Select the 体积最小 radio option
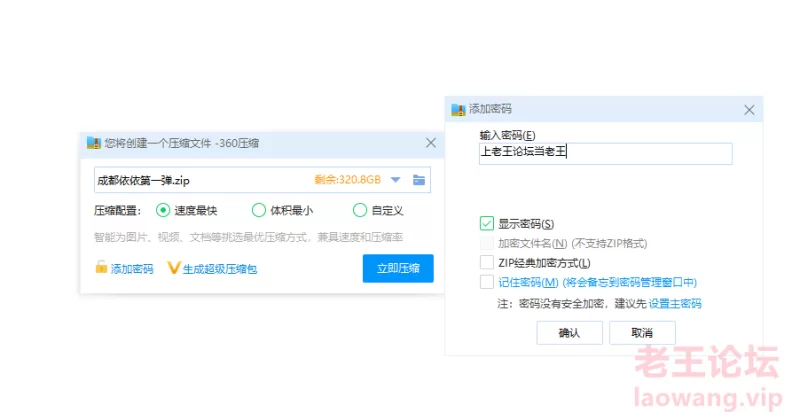Viewport: 800px width, 420px height. [259, 210]
